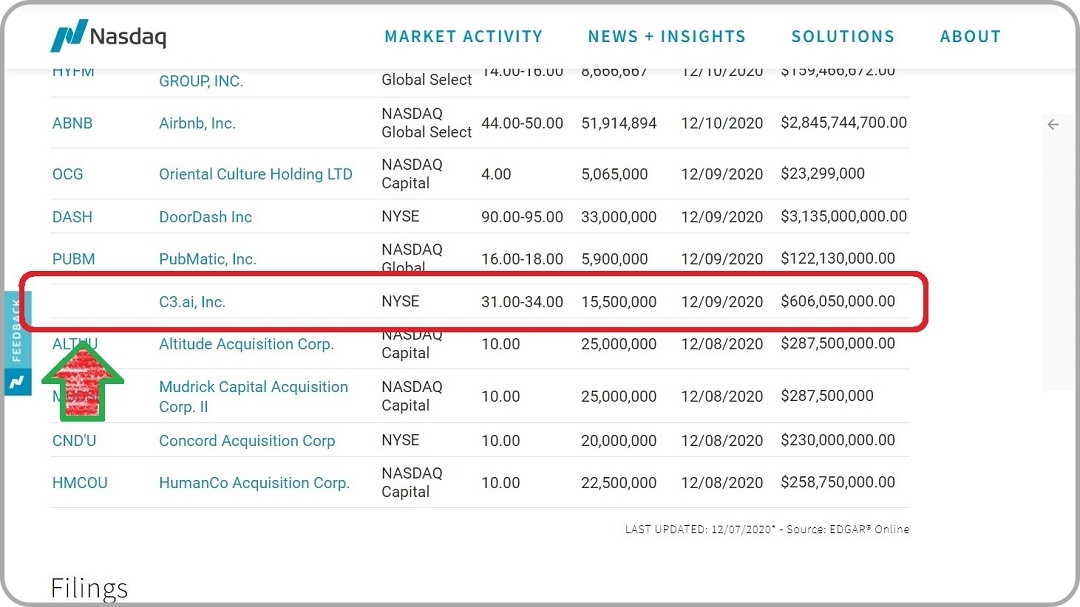This screenshot has height=607, width=1080.
Task: Select C3.ai shares value 15,500,000
Action: 619,302
